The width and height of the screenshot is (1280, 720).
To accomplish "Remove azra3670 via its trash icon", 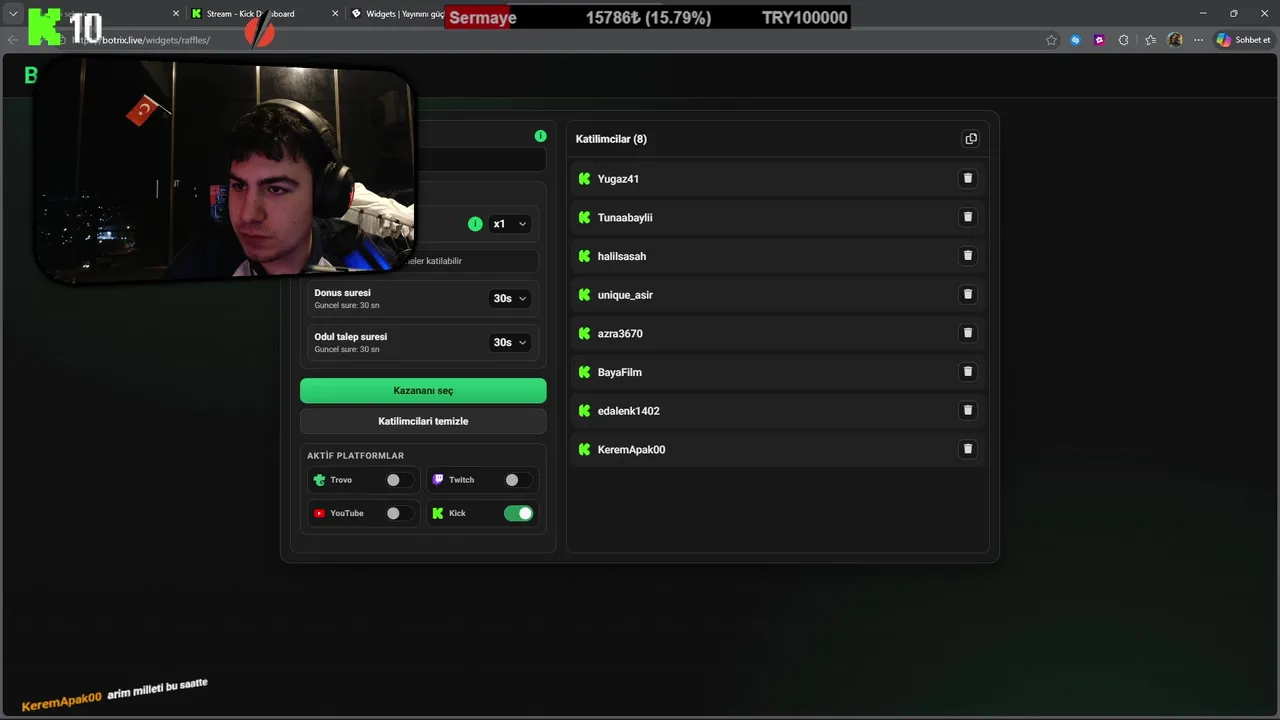I will [x=967, y=333].
